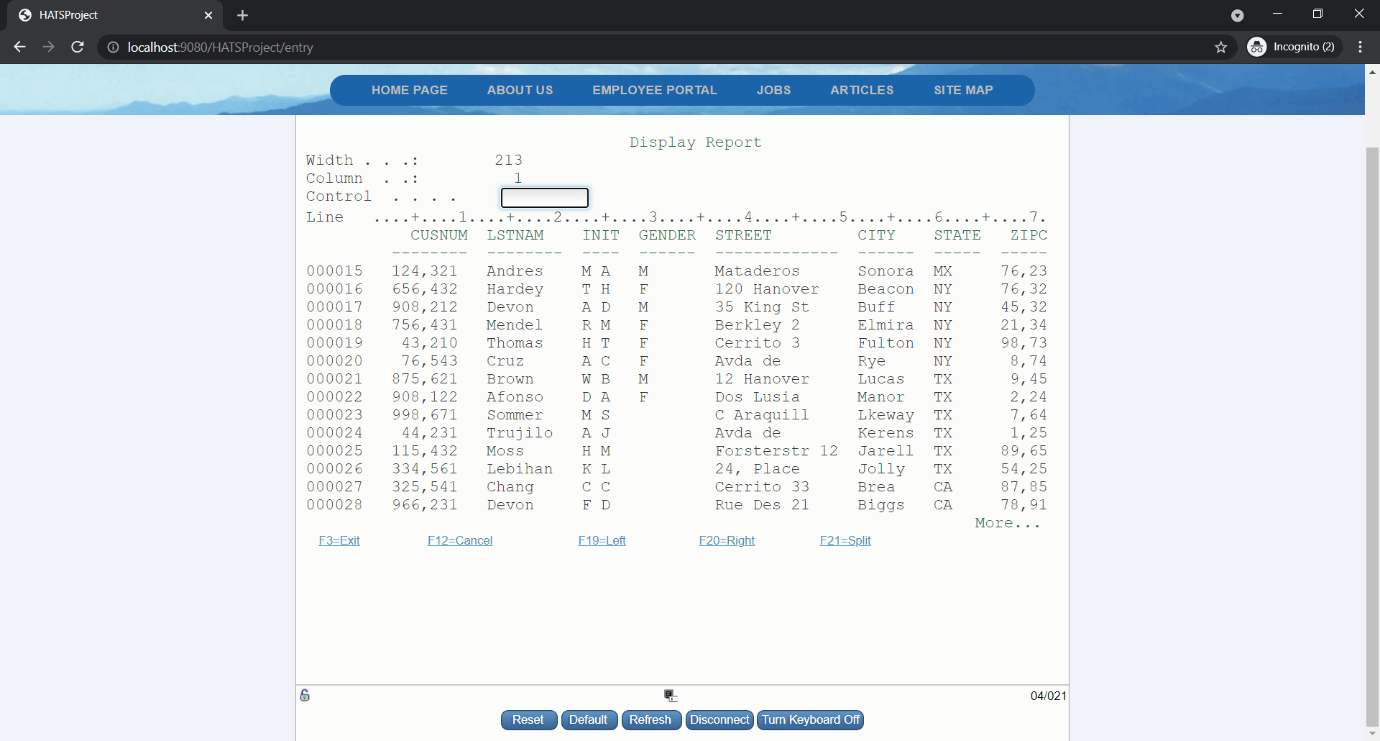Open the Employee Portal nav item
Viewport: 1380px width, 741px height.
[654, 90]
